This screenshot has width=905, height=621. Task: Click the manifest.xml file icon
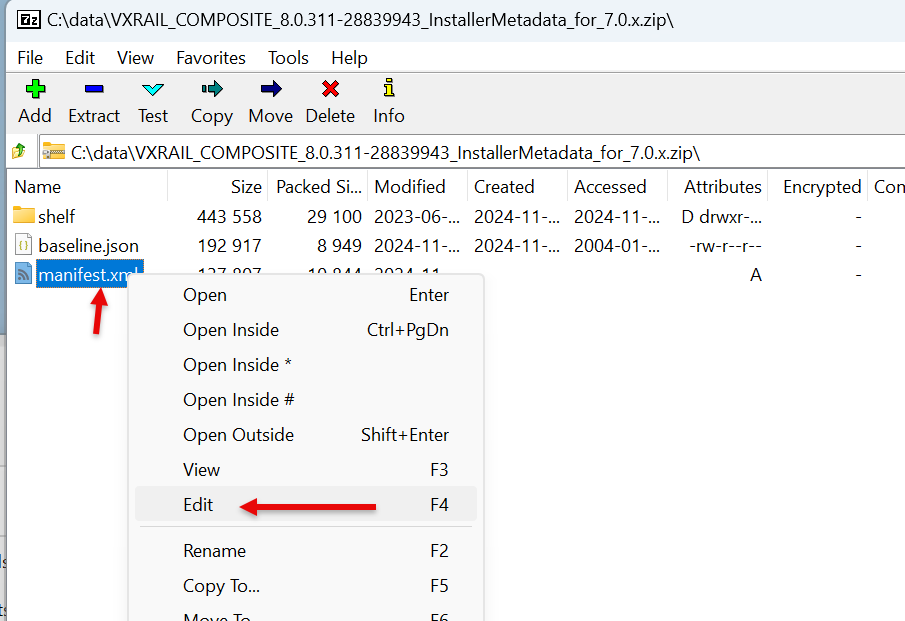point(23,274)
